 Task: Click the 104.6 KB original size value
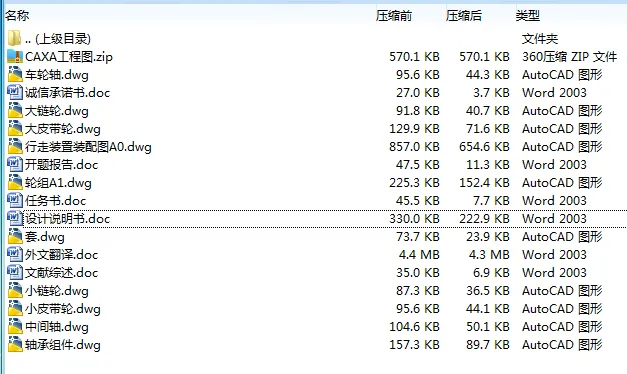coord(414,327)
